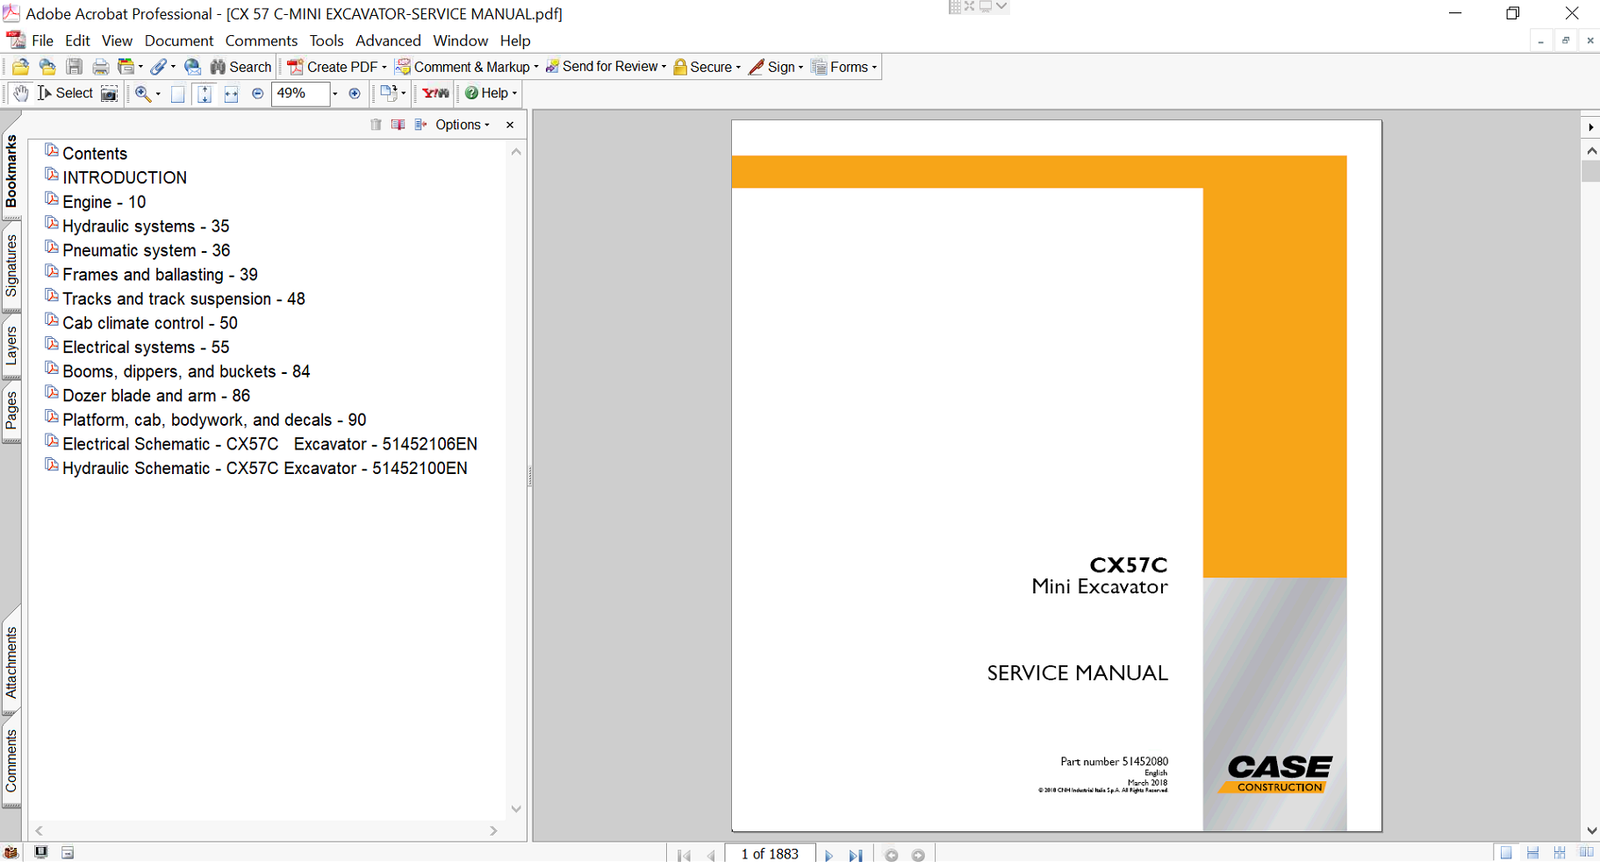
Task: Click the Save floppy disk icon
Action: click(x=74, y=67)
